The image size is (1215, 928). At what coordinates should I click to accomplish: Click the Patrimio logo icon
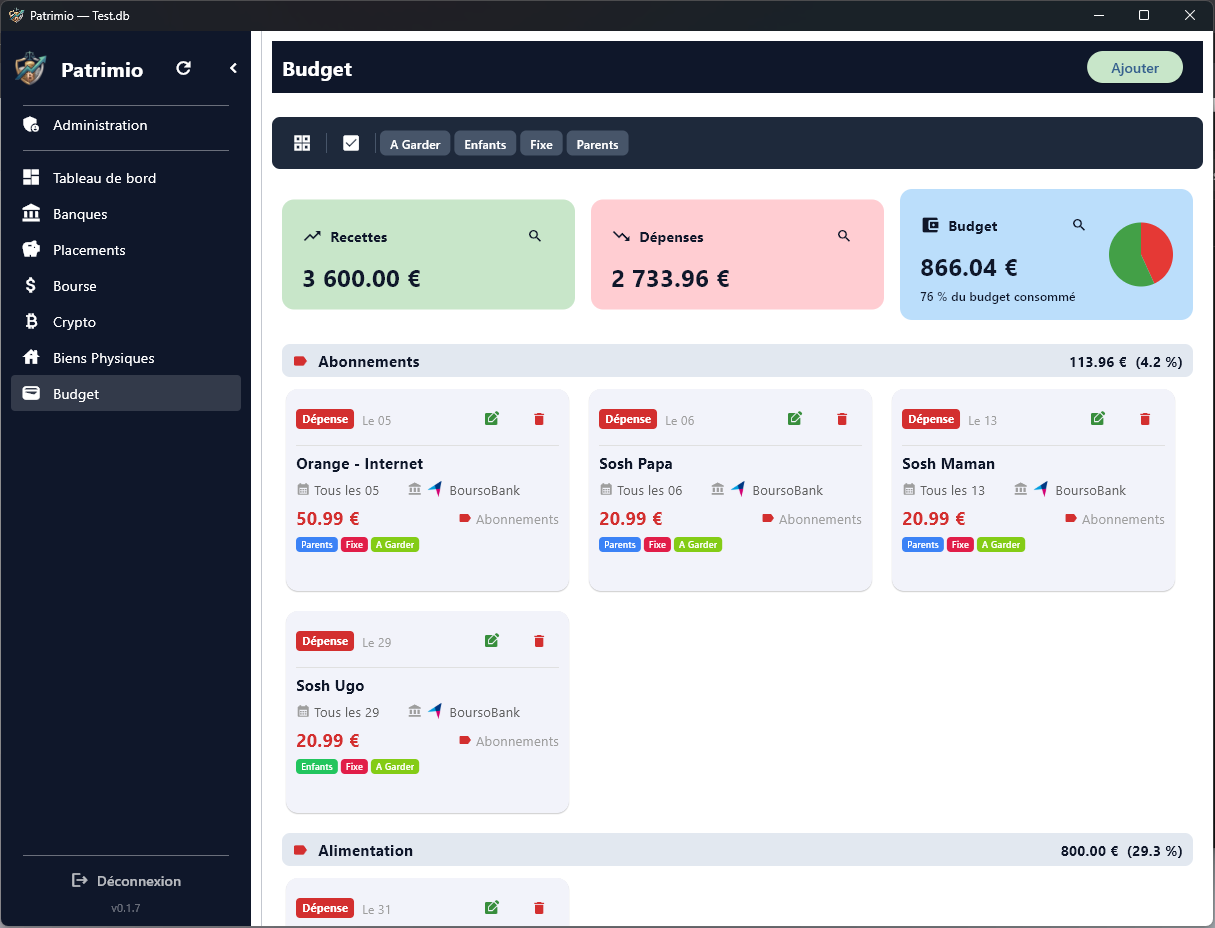[x=30, y=68]
